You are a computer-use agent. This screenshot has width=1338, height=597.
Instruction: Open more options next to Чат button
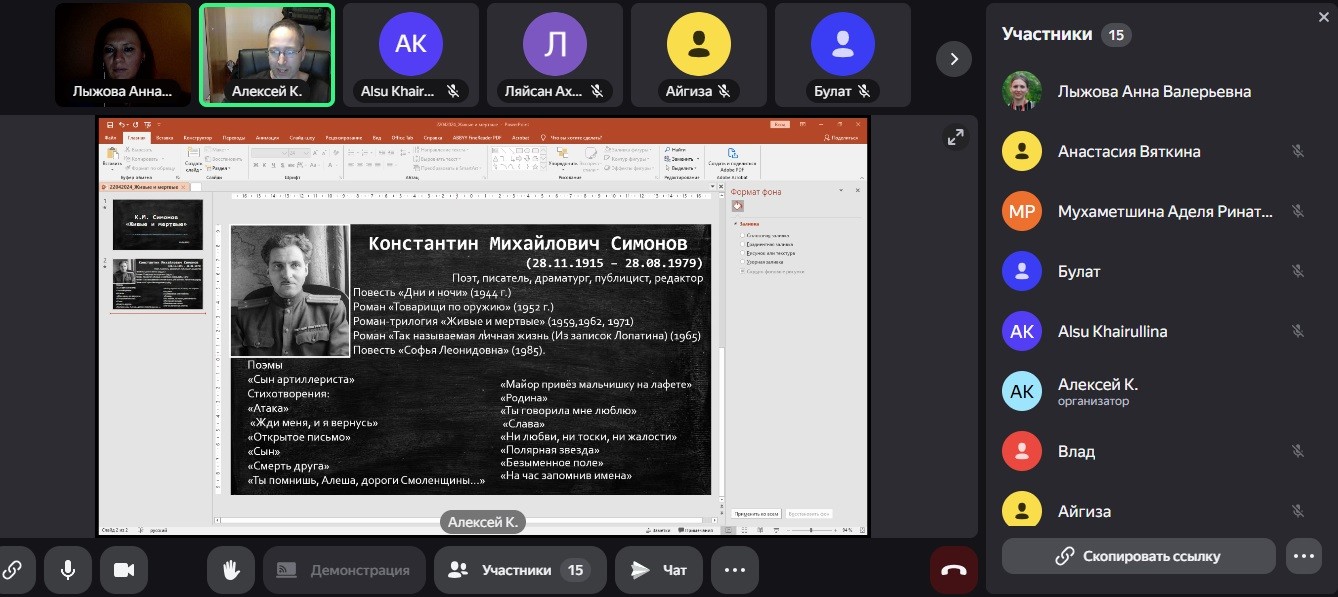click(735, 570)
